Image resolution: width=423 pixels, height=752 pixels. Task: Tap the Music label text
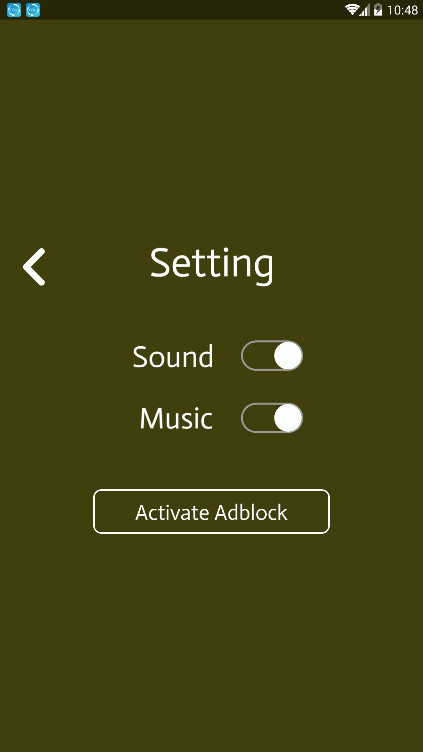(176, 419)
